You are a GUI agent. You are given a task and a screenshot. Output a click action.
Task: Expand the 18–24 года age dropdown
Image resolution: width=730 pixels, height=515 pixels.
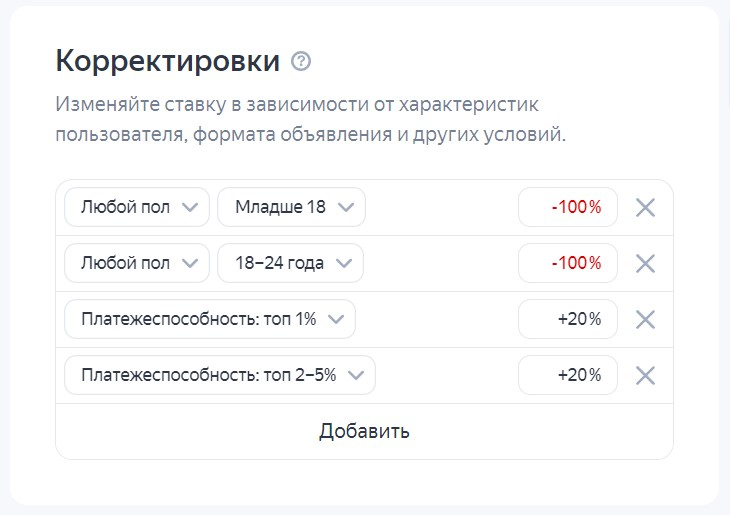pyautogui.click(x=289, y=264)
